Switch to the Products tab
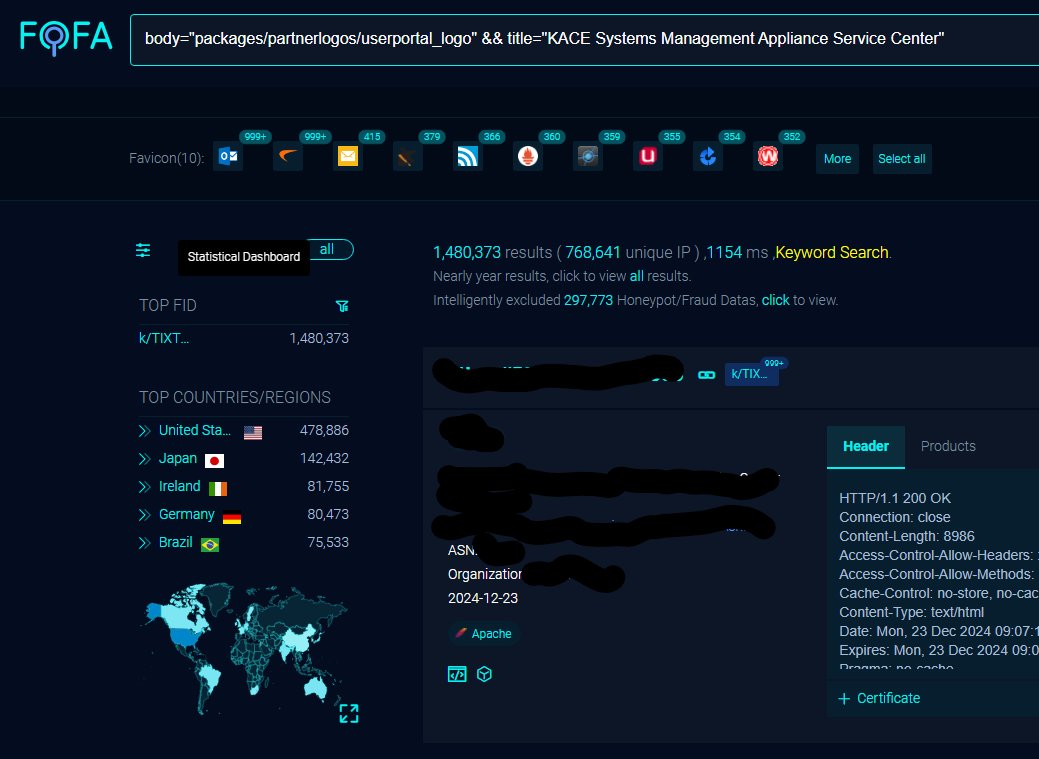 click(948, 446)
